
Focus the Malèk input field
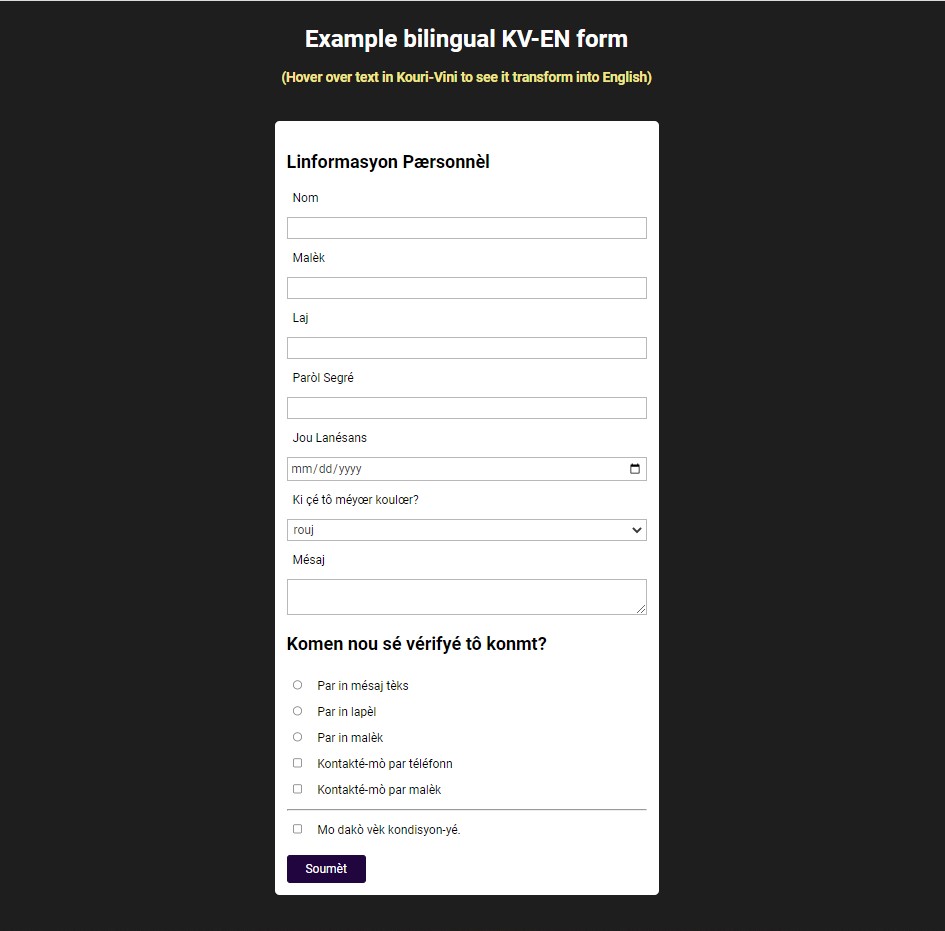pos(466,287)
